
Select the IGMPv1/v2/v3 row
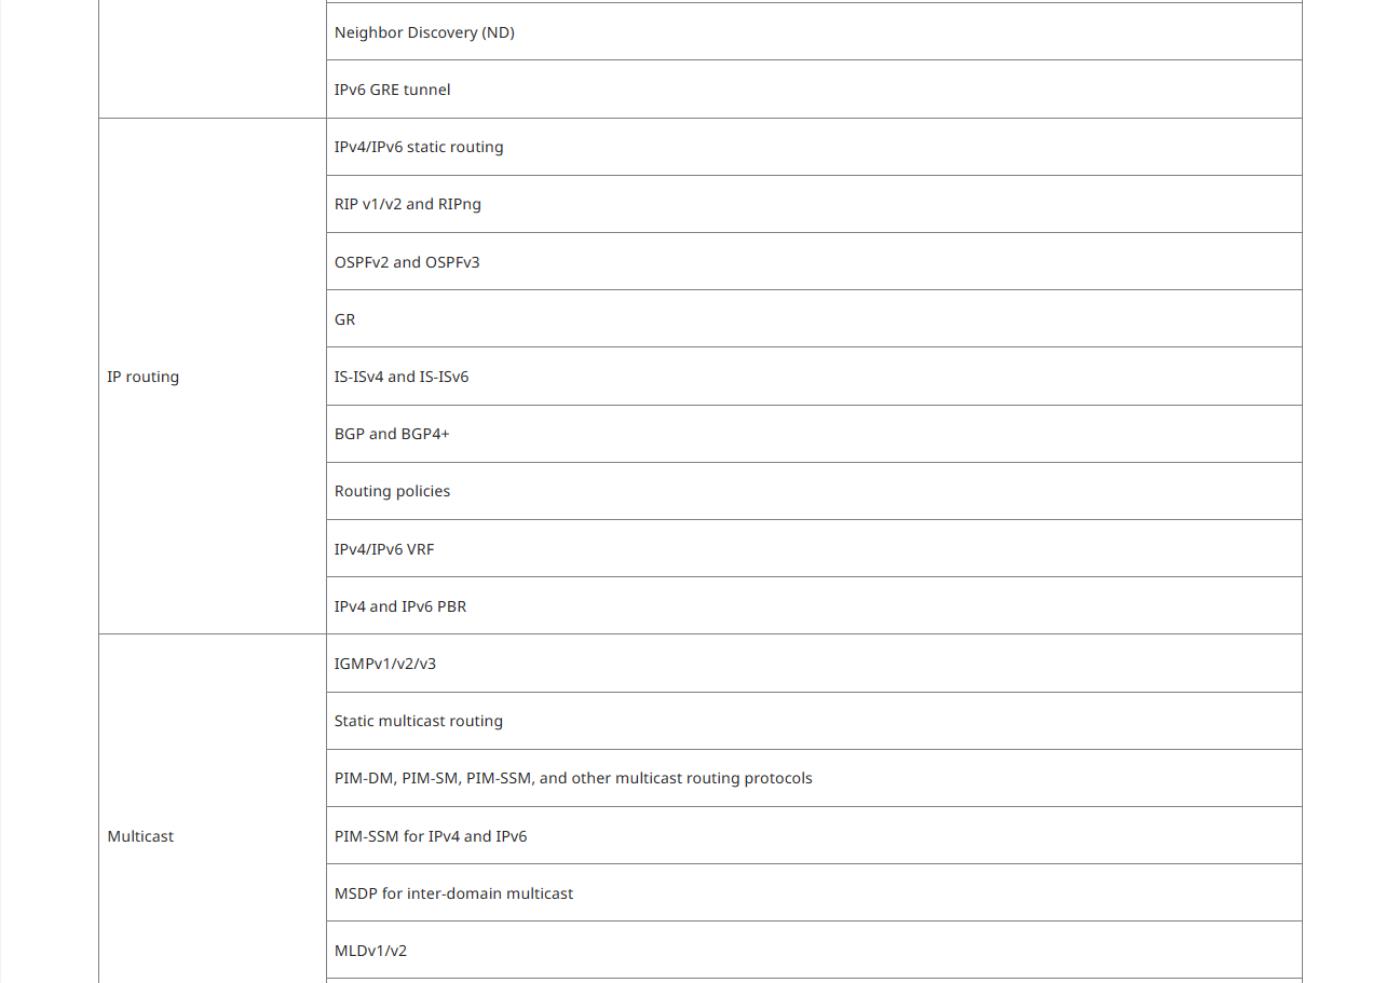[x=814, y=663]
